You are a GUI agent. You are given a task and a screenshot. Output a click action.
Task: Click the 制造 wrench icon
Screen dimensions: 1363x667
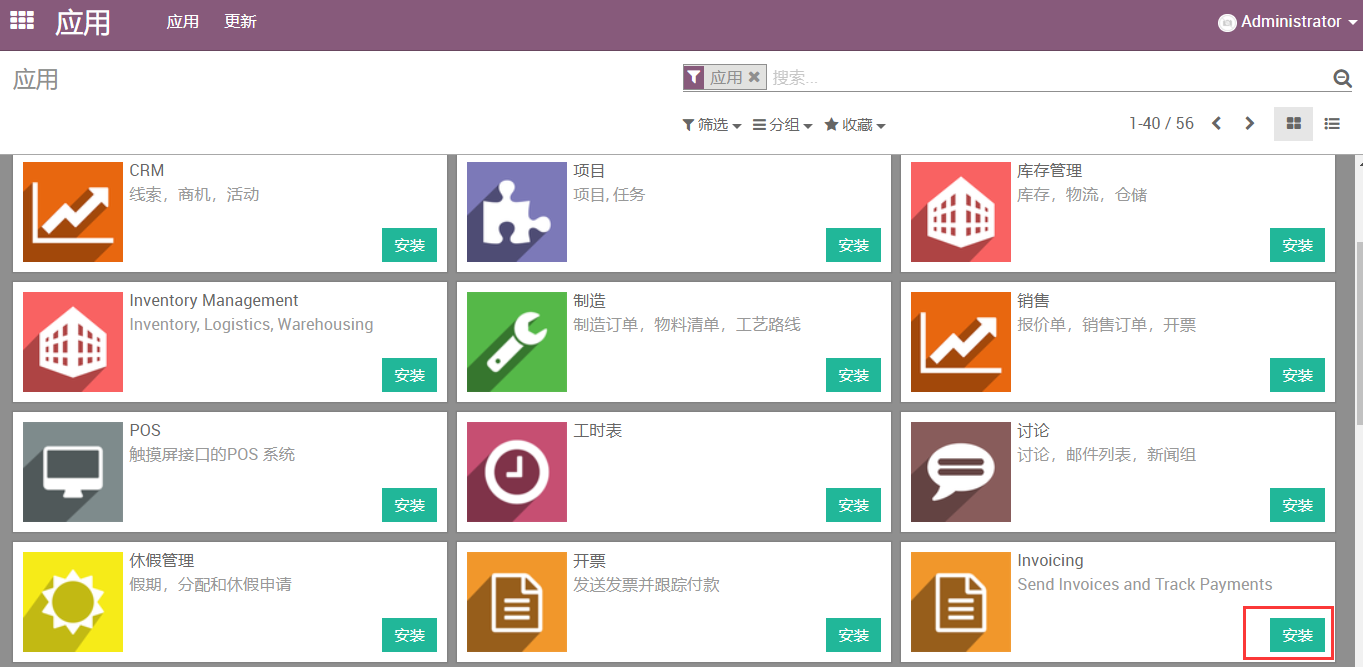[x=517, y=342]
